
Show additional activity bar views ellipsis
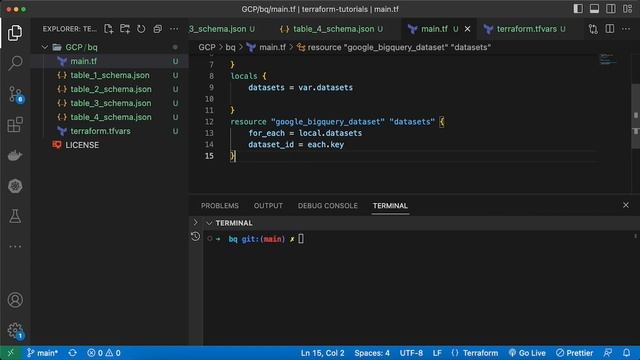(x=15, y=247)
